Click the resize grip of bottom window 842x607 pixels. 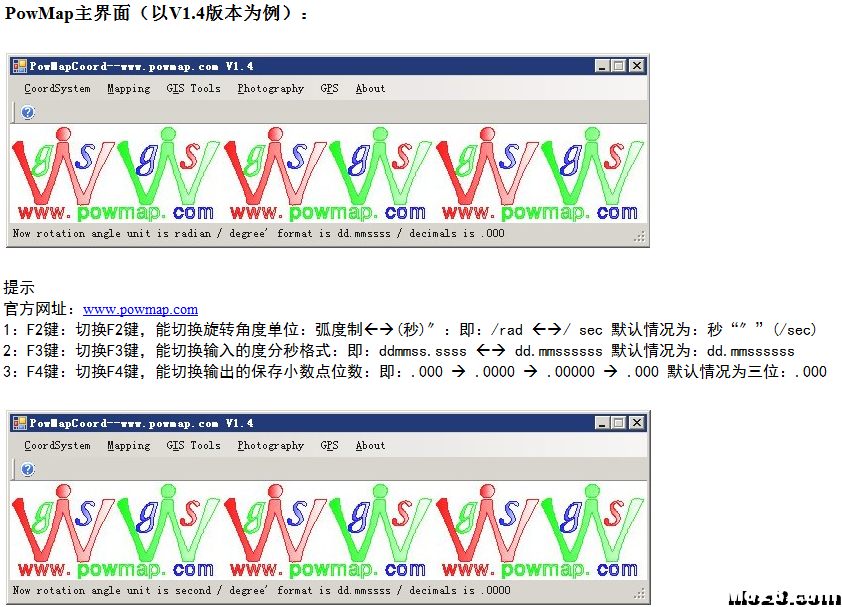[639, 594]
